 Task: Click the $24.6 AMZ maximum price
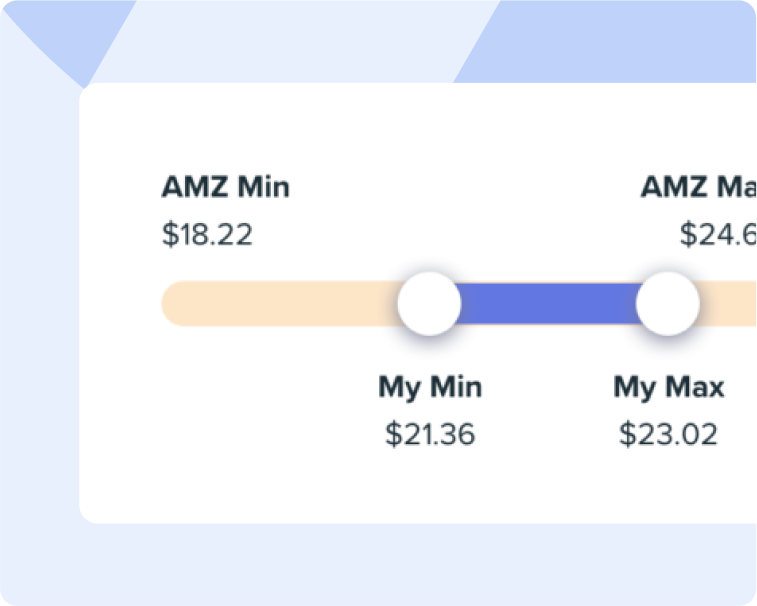pos(718,235)
